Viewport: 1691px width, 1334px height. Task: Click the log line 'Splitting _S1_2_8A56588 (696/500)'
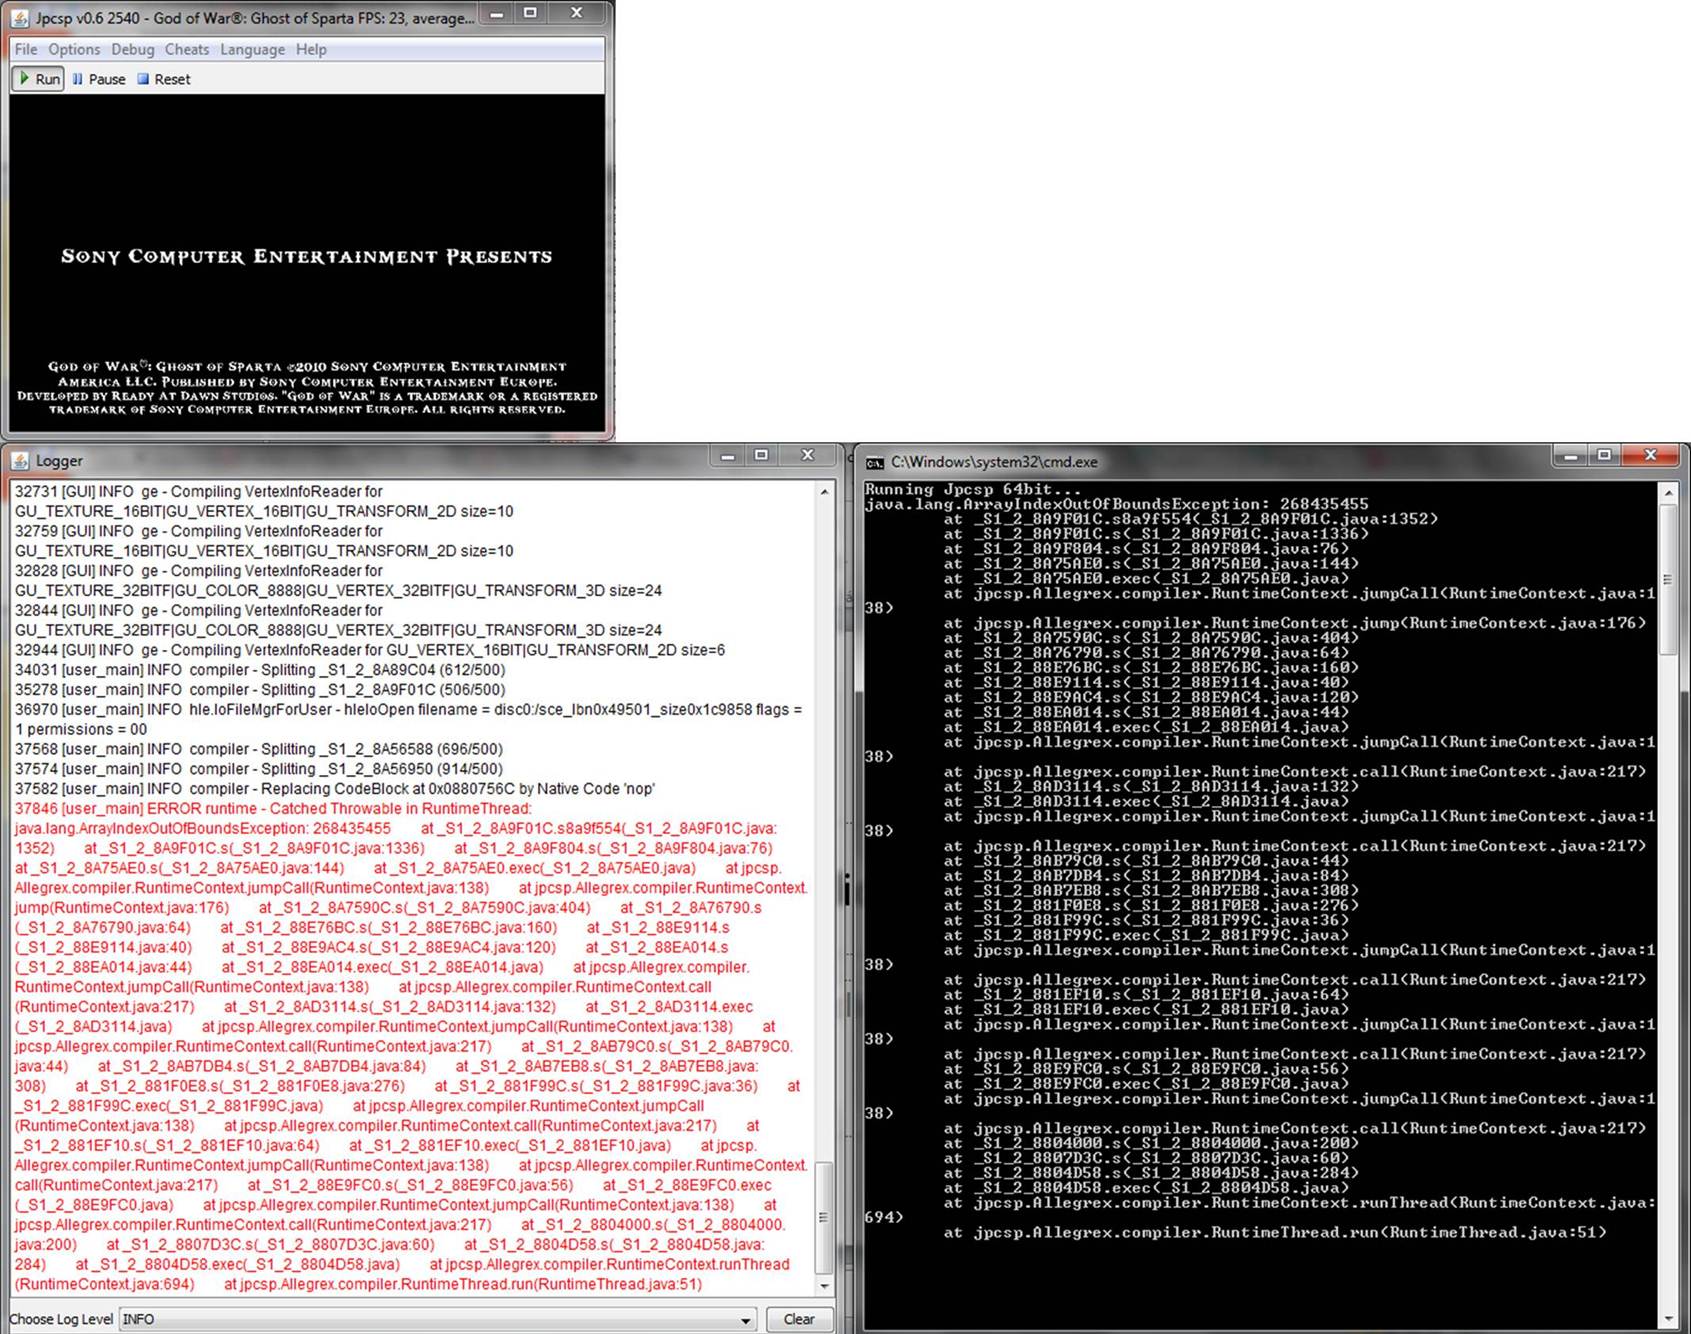click(x=259, y=749)
